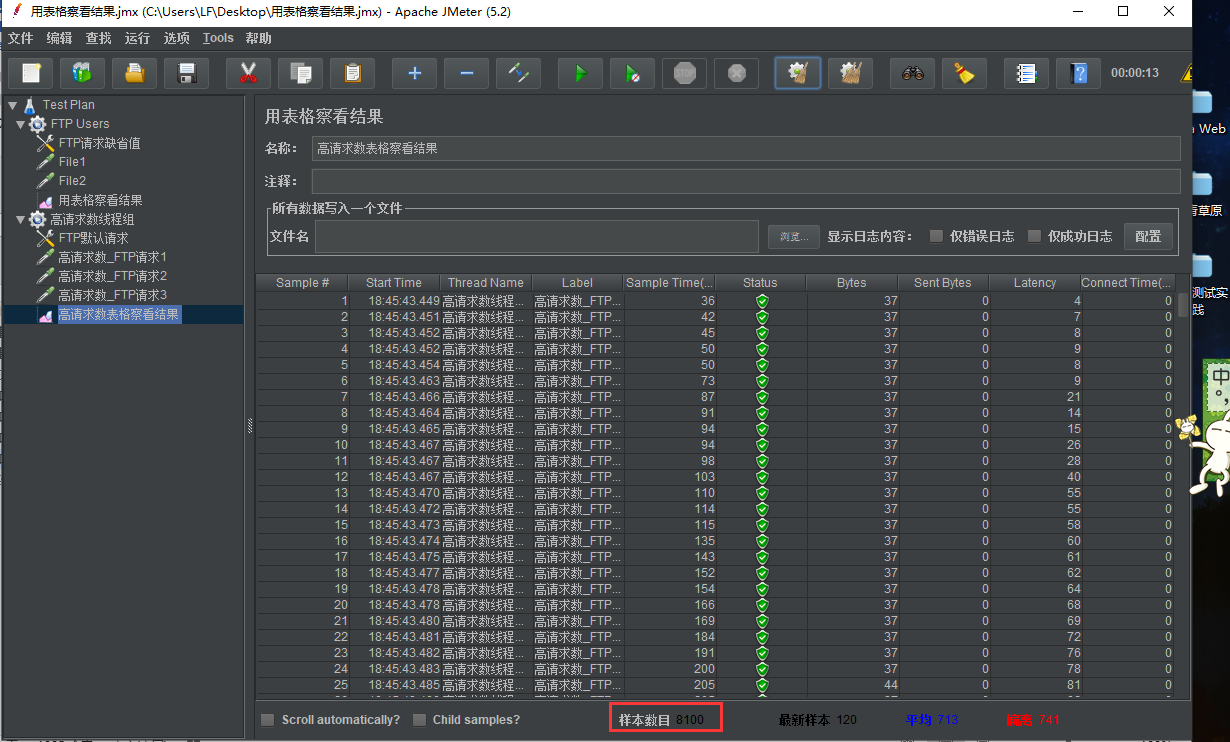Enable 仅成功日志 checkbox
The height and width of the screenshot is (742, 1230).
coord(1034,236)
